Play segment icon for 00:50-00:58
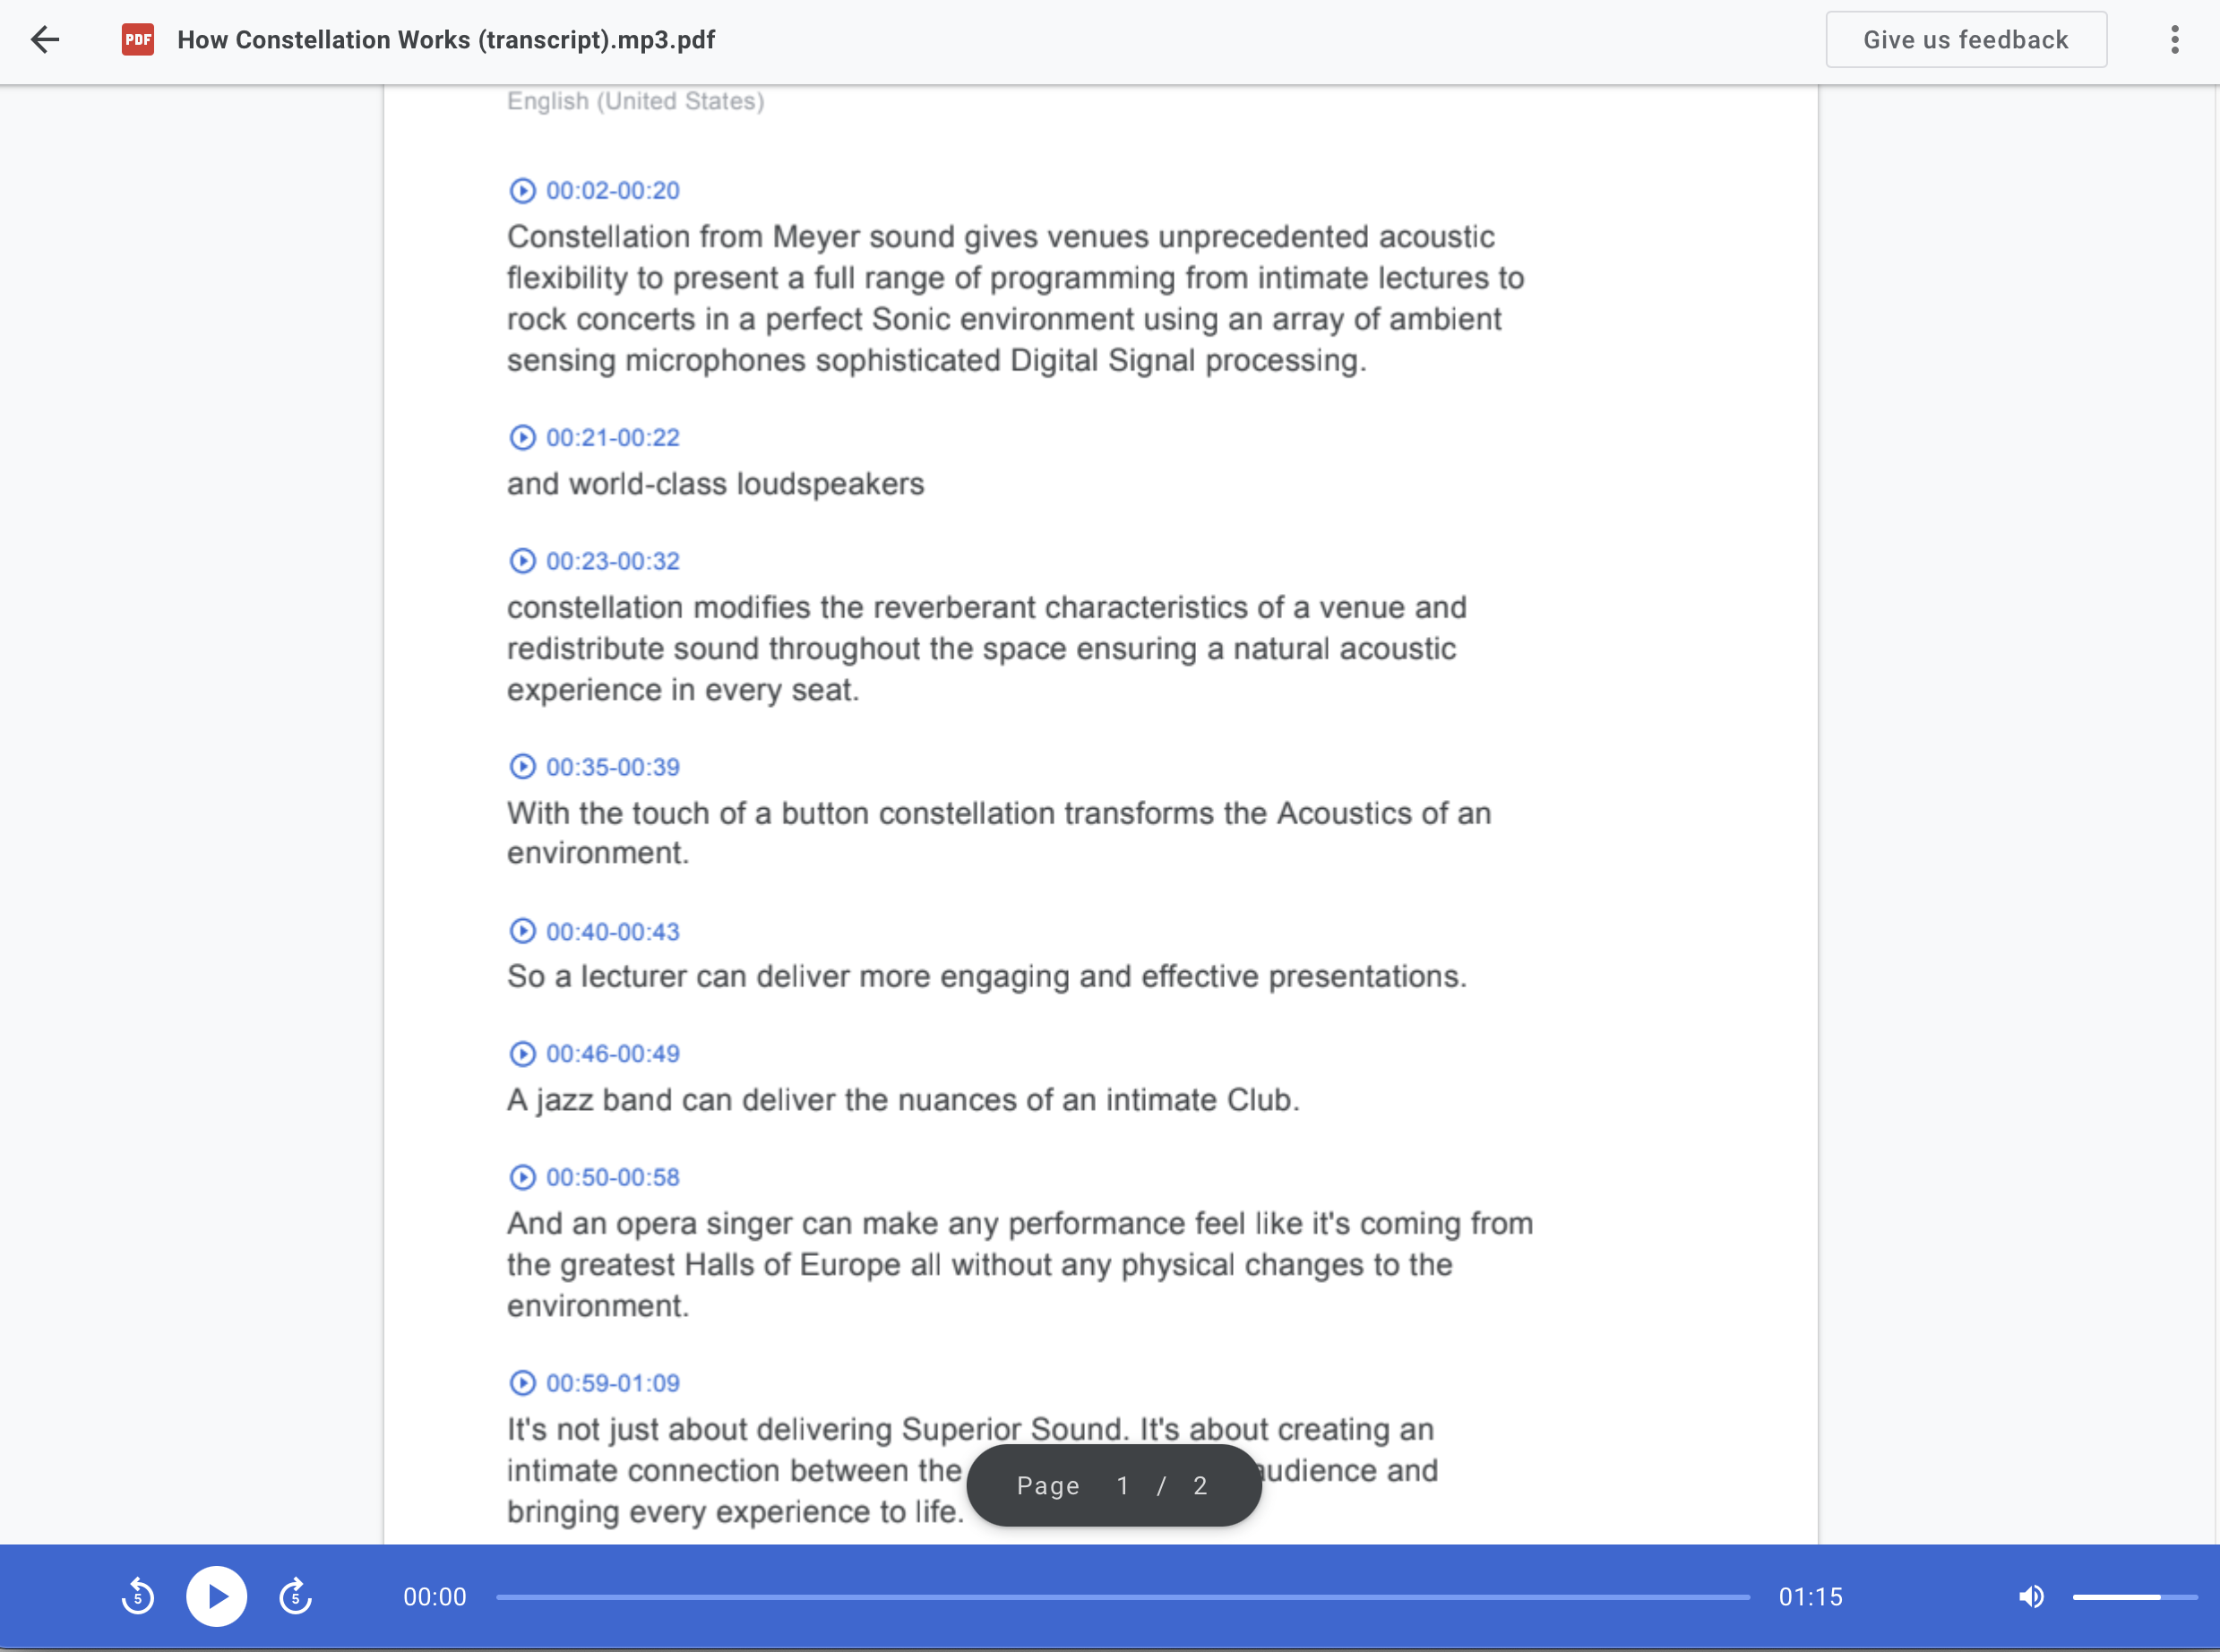The width and height of the screenshot is (2220, 1652). click(x=522, y=1177)
